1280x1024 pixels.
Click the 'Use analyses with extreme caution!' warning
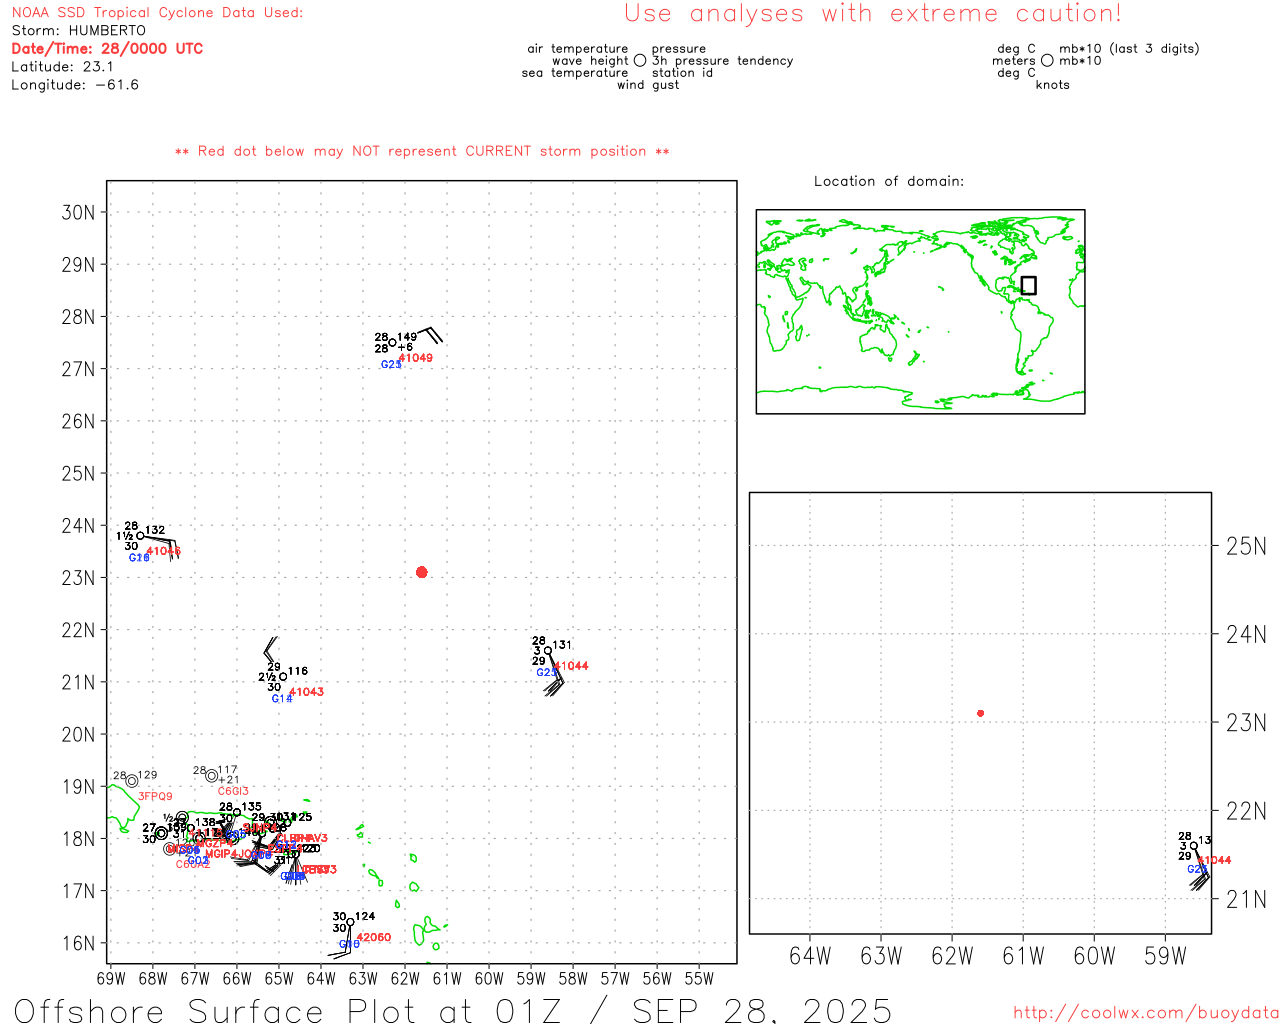pyautogui.click(x=873, y=14)
